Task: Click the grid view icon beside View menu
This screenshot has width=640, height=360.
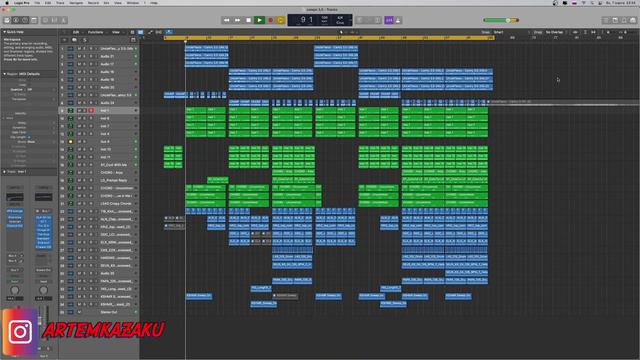Action: 132,32
